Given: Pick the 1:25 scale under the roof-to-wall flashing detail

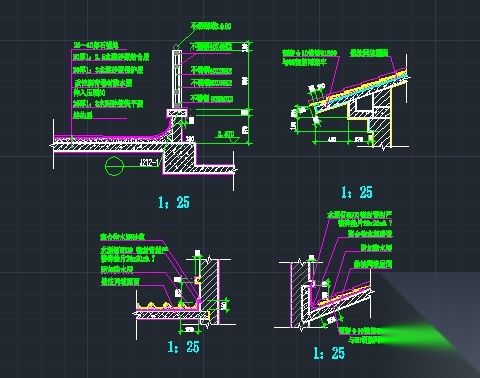Looking at the screenshot, I should tap(329, 353).
